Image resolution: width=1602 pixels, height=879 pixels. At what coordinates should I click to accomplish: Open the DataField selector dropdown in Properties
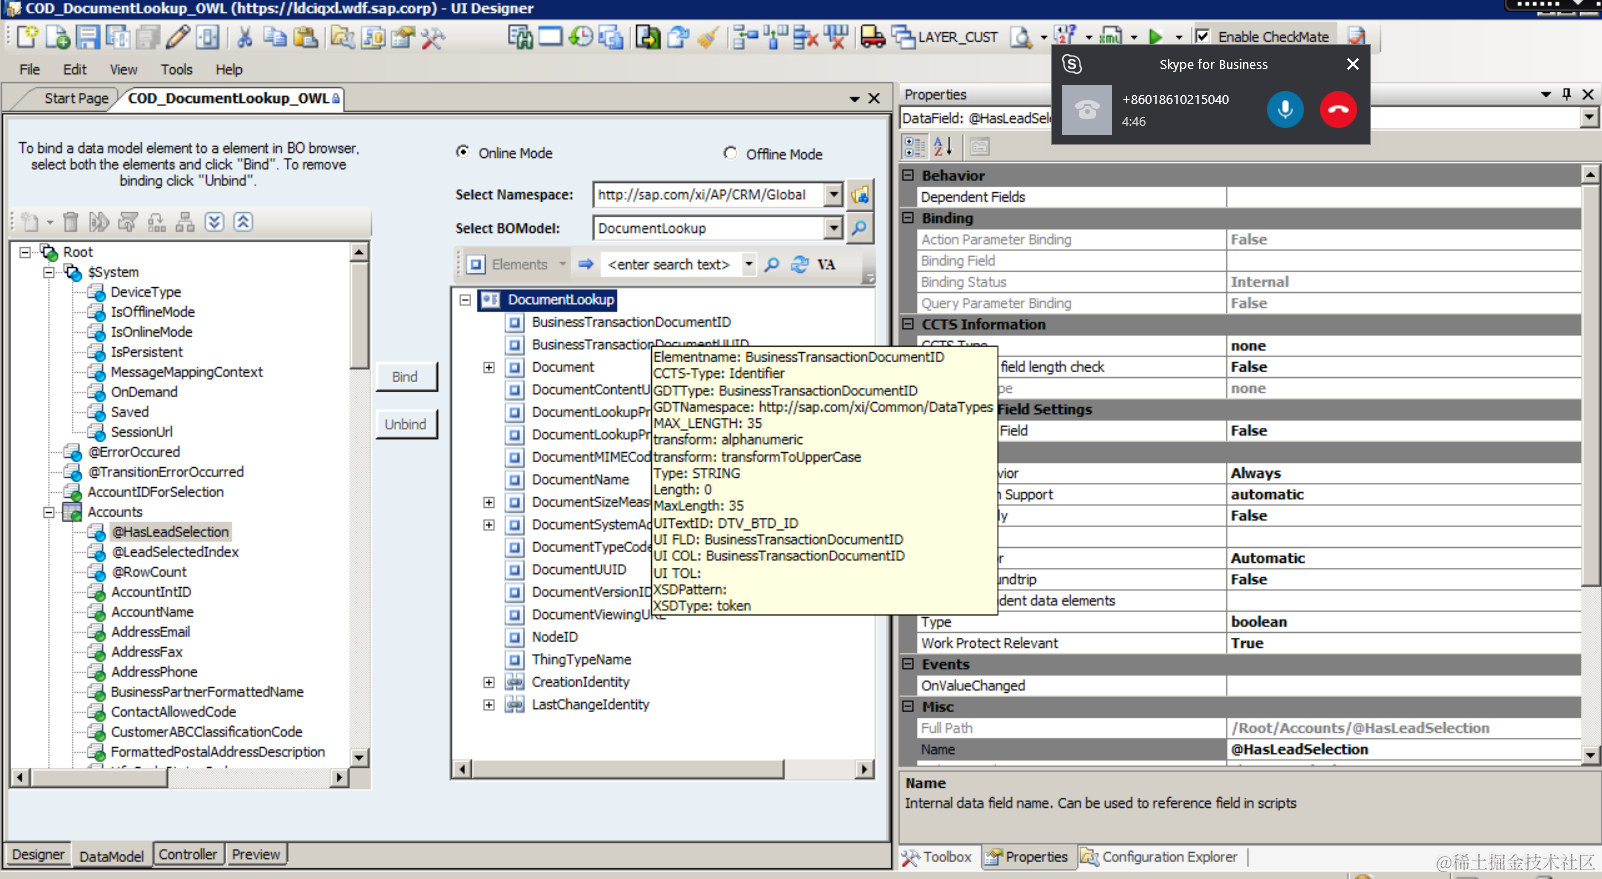click(1589, 118)
